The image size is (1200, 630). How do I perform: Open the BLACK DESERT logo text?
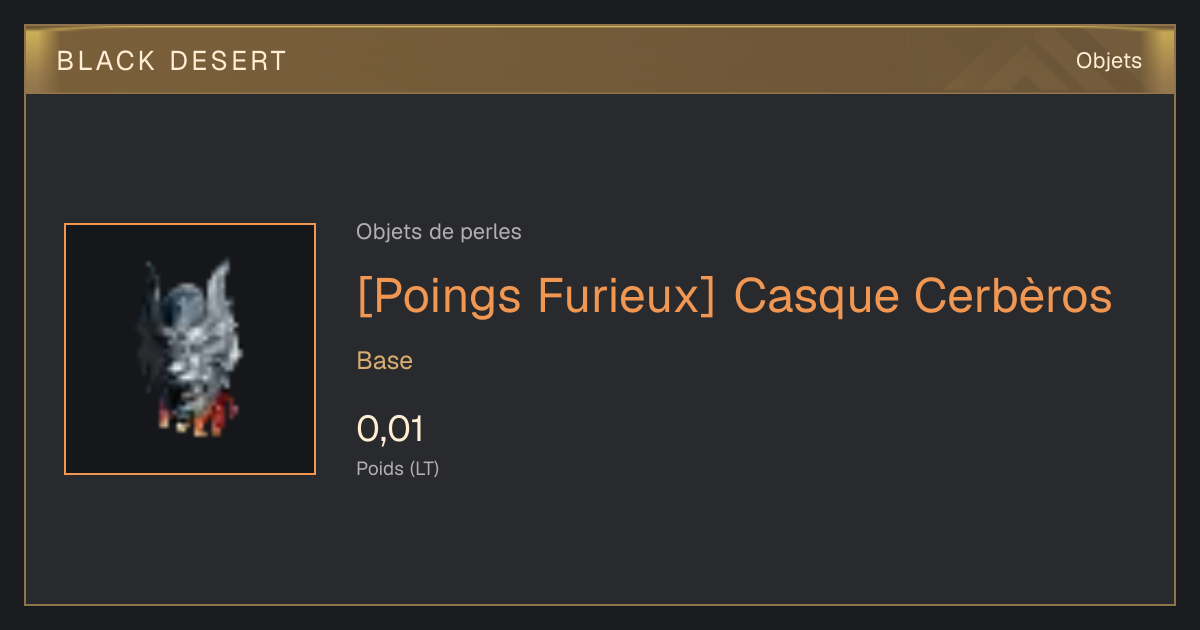point(172,61)
